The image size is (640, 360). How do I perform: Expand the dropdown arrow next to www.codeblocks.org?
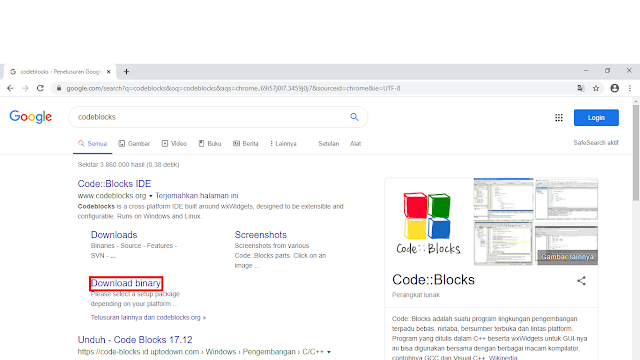coord(151,196)
